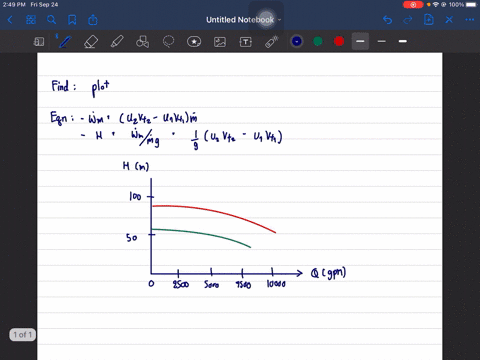The image size is (480, 360).
Task: Close the editing toolbar with X icon
Action: [449, 20]
